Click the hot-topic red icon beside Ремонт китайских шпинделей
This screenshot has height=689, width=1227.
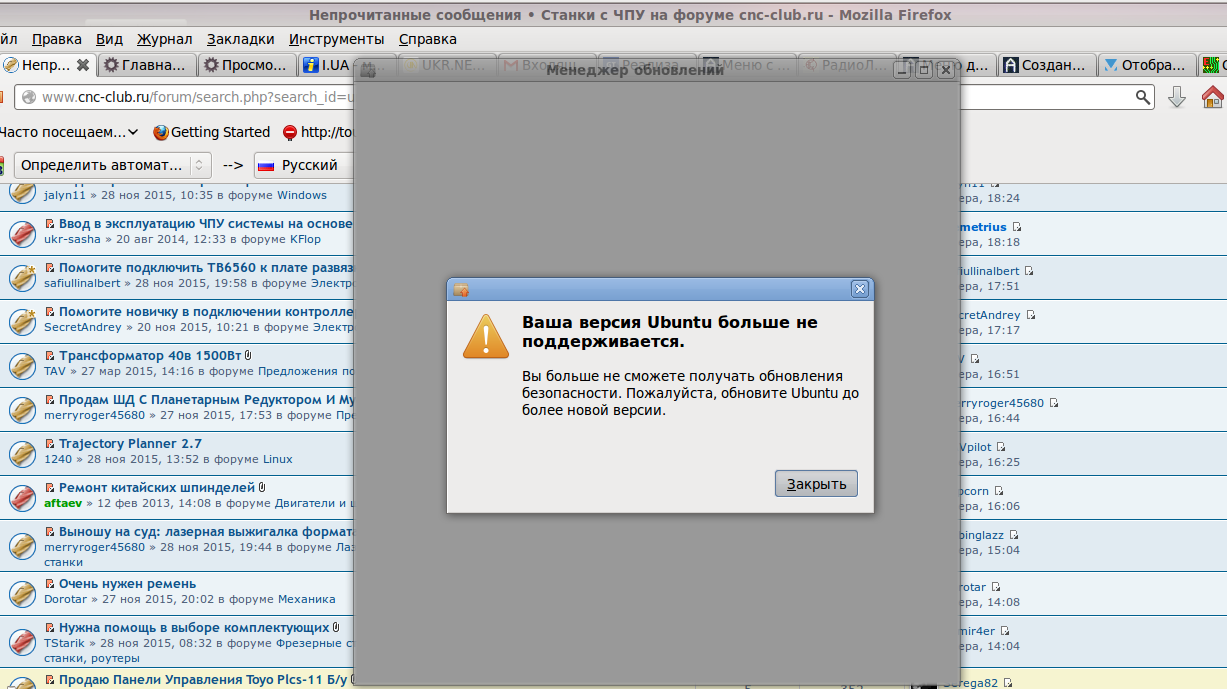pyautogui.click(x=22, y=497)
